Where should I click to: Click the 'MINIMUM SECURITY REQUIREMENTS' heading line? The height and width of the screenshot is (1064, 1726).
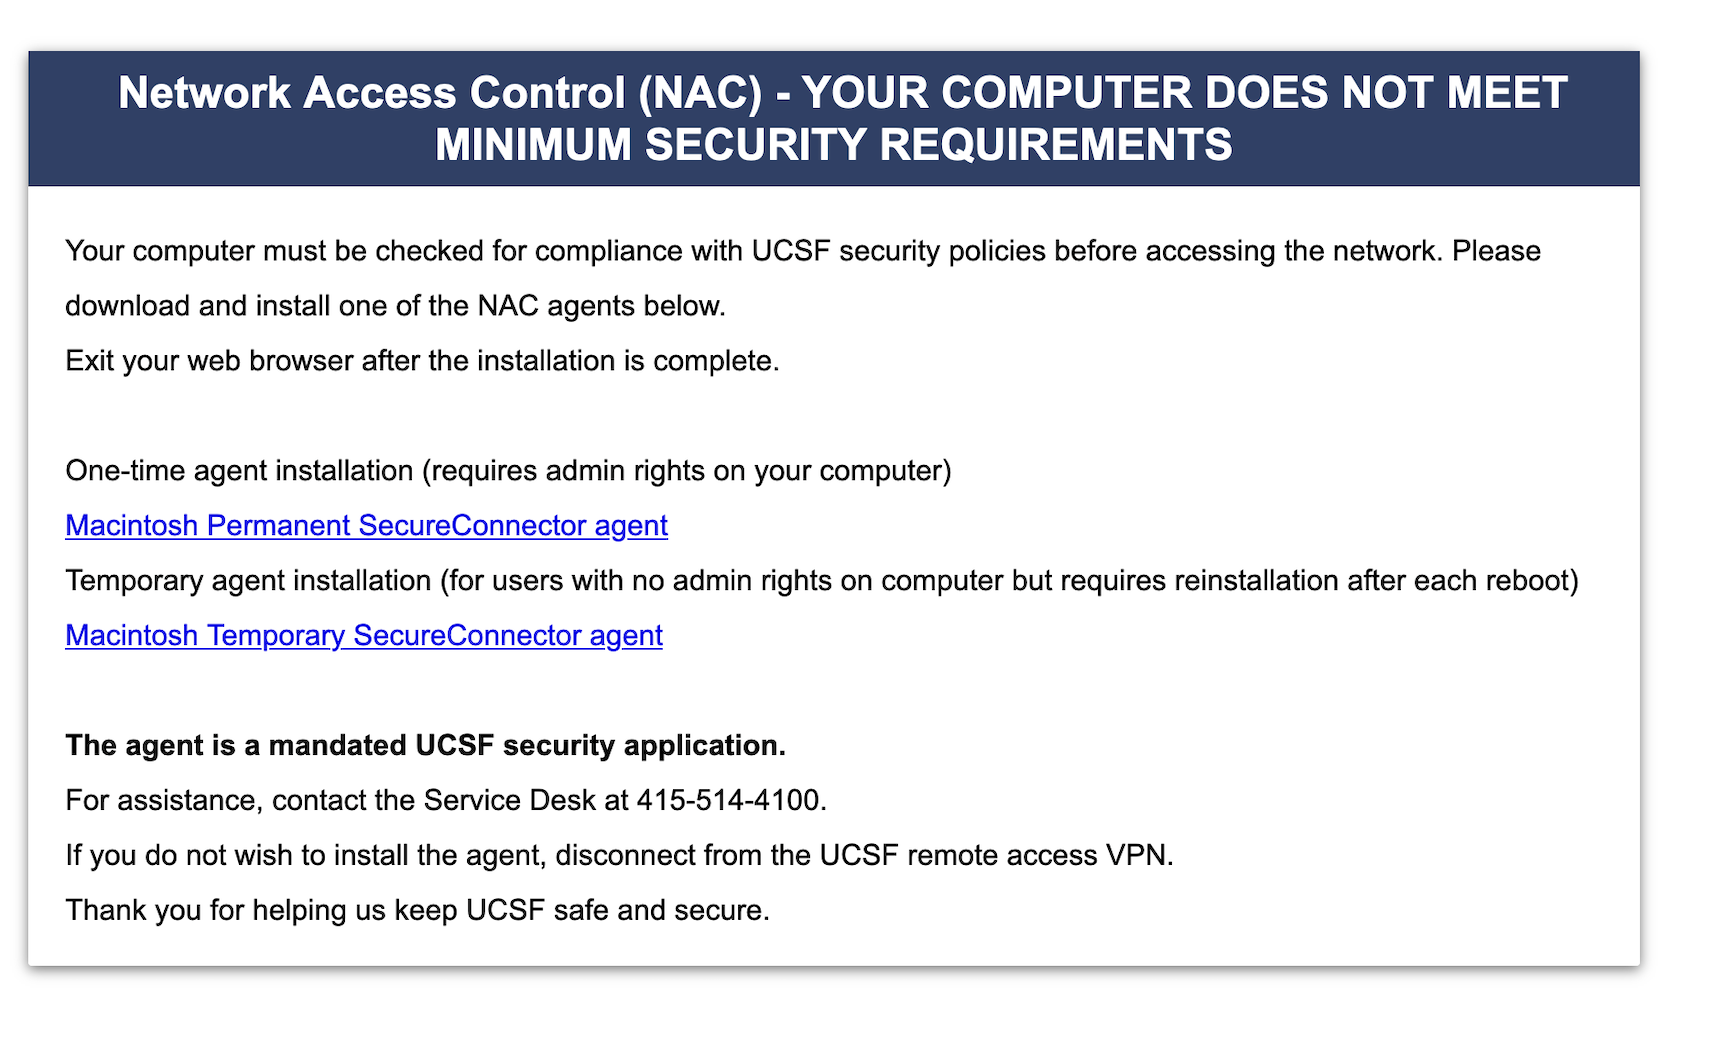(833, 145)
